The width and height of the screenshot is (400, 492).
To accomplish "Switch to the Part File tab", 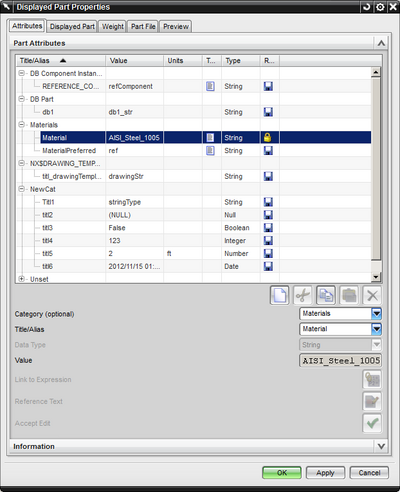I will (143, 26).
